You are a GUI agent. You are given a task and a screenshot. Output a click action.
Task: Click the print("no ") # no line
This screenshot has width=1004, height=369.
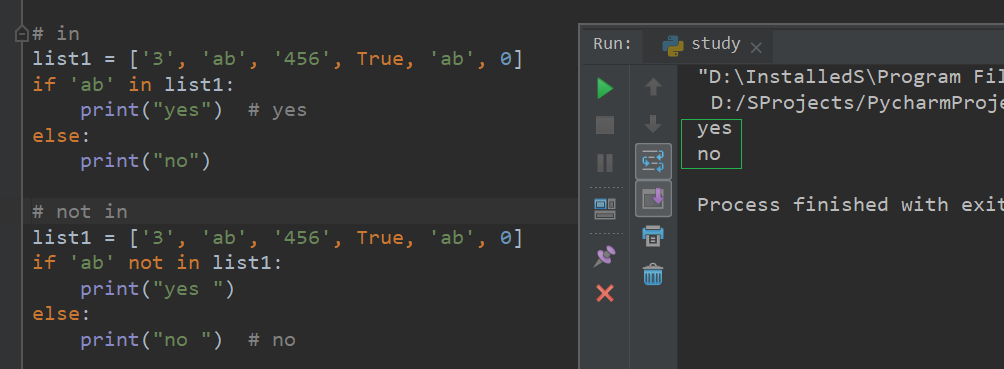[x=188, y=340]
